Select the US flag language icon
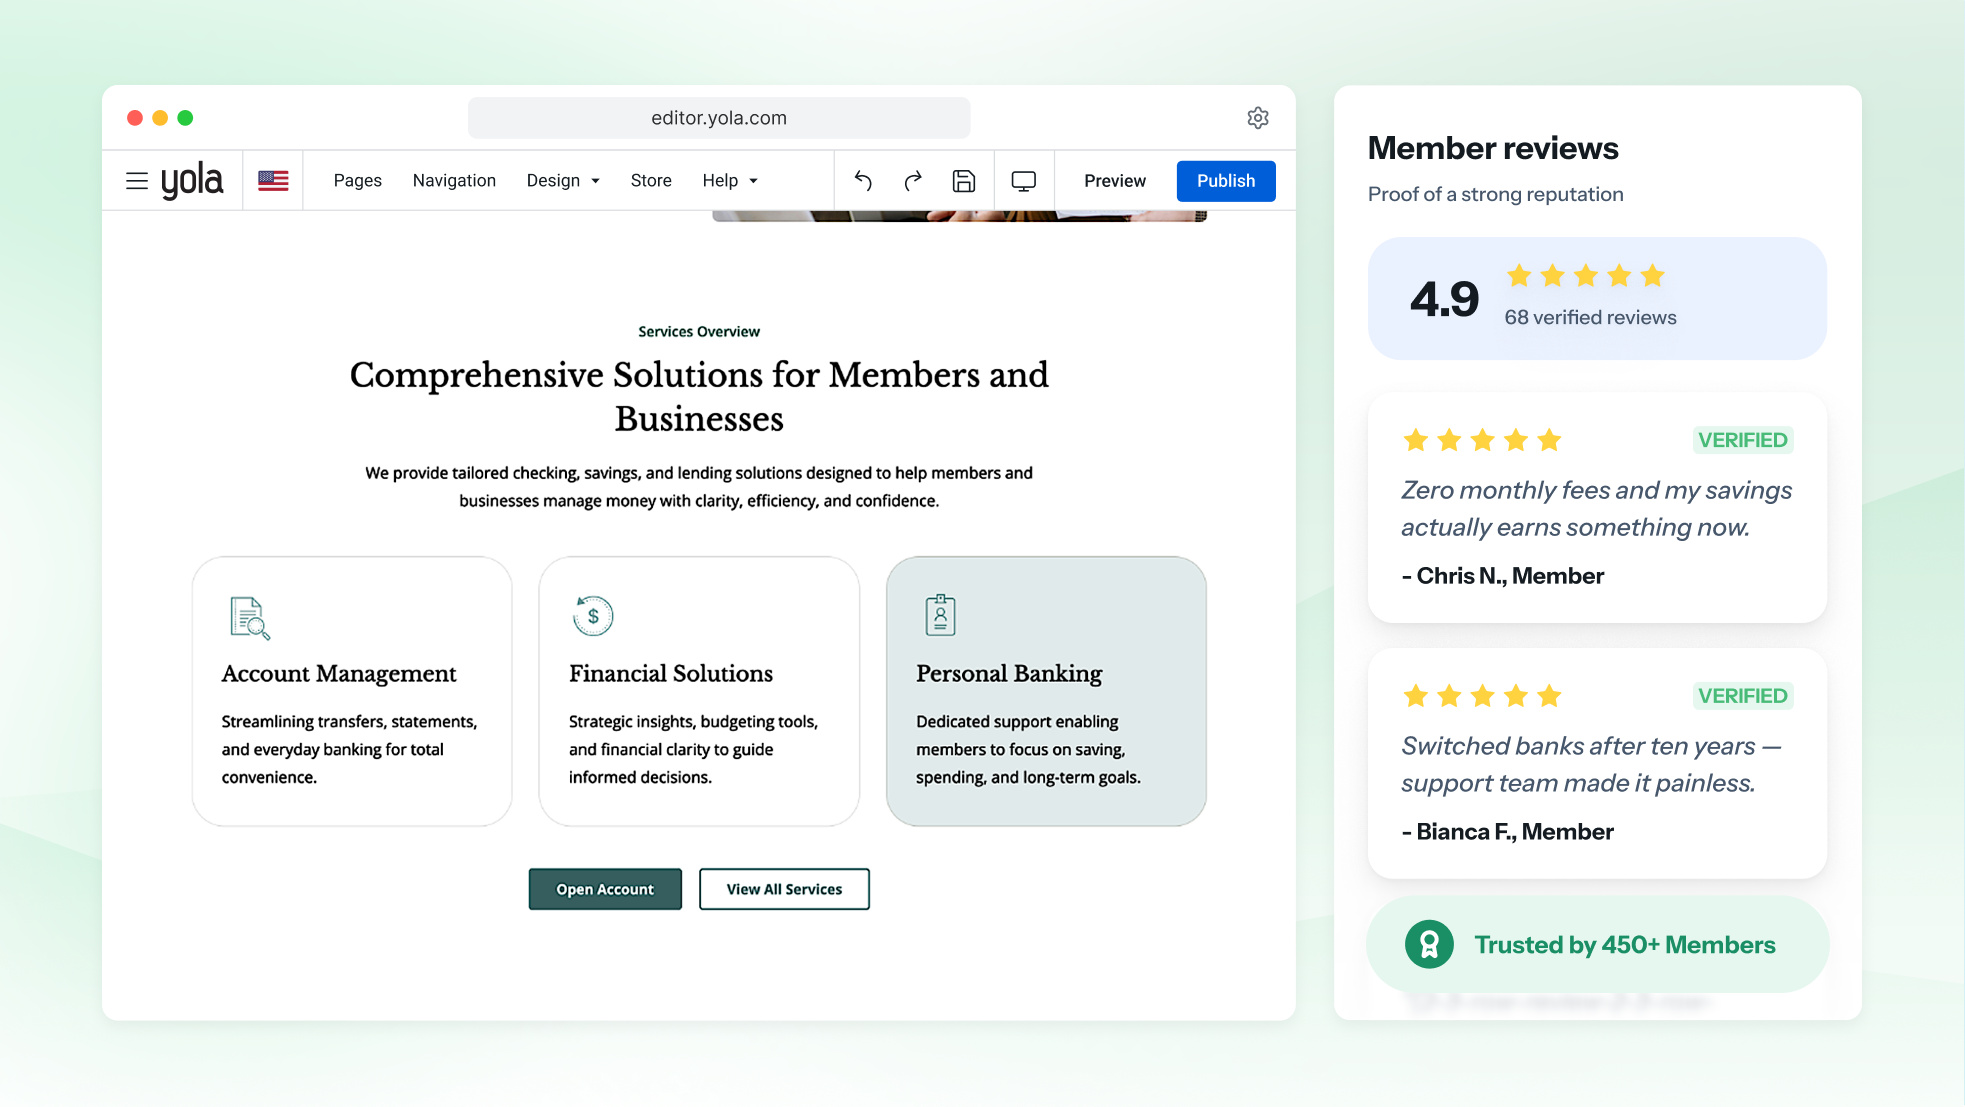The height and width of the screenshot is (1107, 1965). (273, 181)
